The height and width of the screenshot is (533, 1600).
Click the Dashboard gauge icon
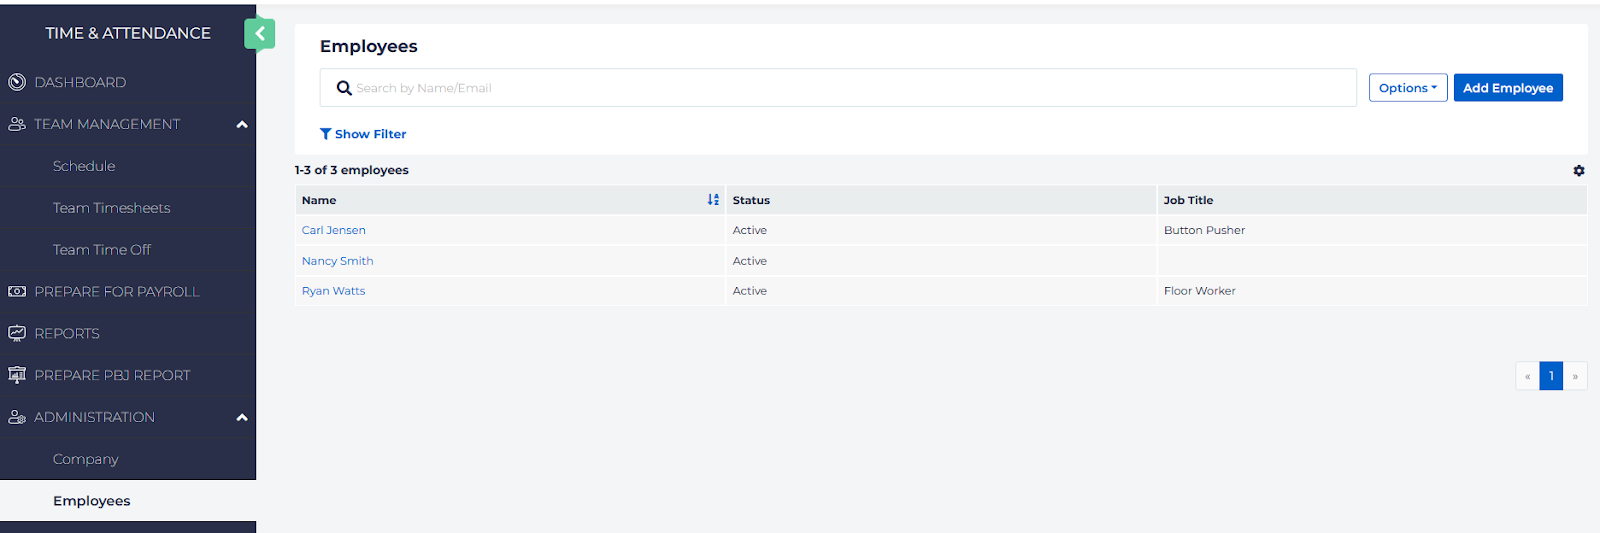[x=17, y=82]
